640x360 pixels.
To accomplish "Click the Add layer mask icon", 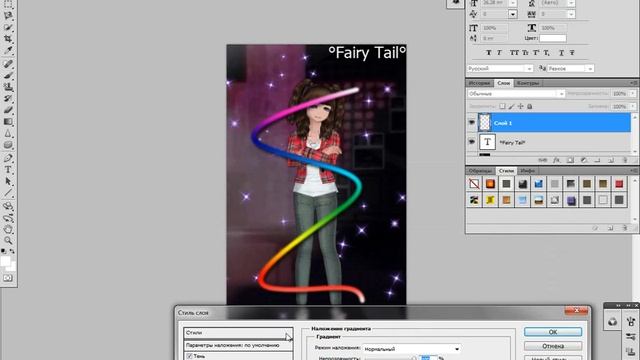I will click(570, 160).
